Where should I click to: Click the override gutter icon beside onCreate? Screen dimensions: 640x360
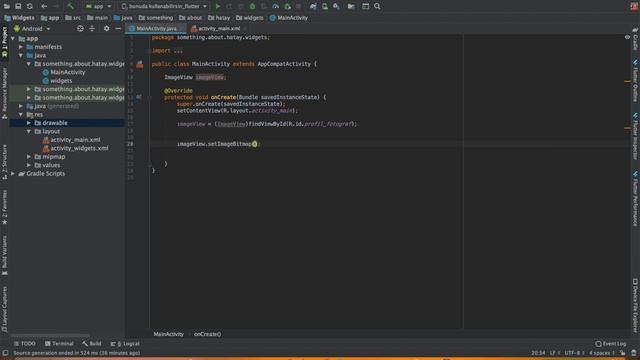[139, 97]
